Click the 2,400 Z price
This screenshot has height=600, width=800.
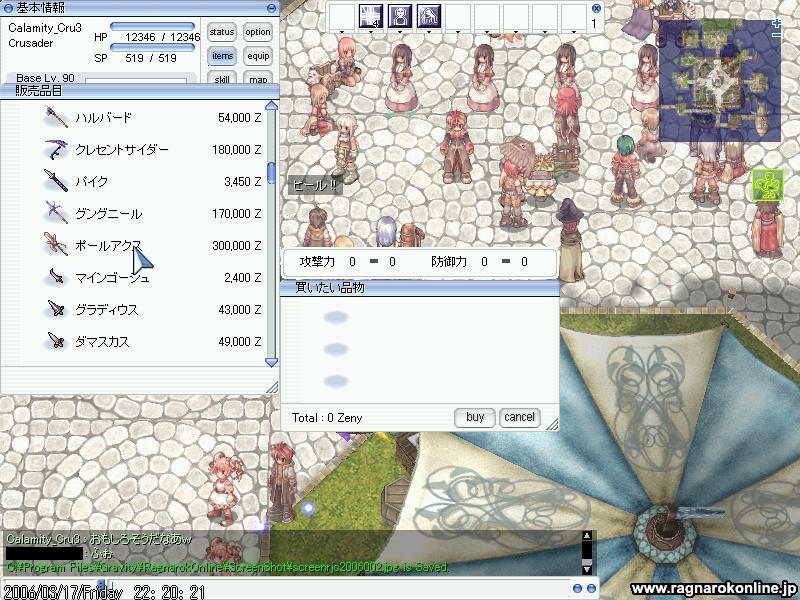click(243, 278)
